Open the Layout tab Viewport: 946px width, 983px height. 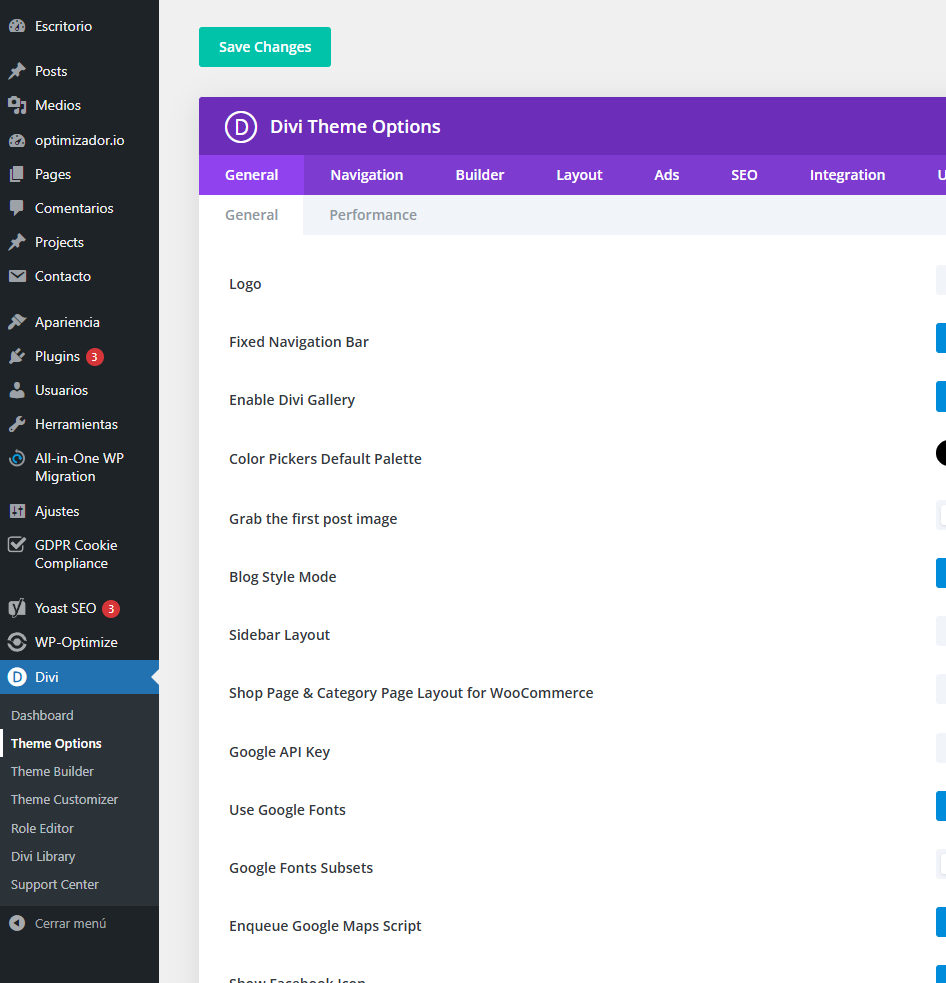[x=579, y=175]
